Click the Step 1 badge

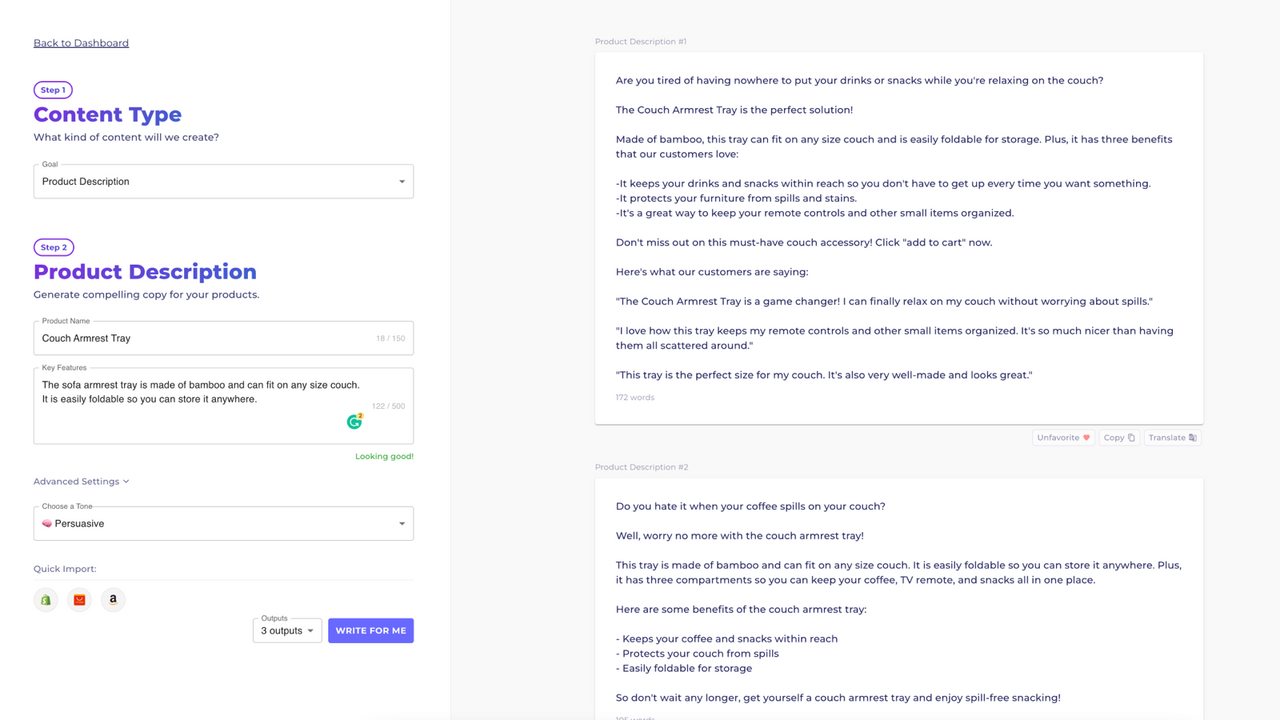53,89
